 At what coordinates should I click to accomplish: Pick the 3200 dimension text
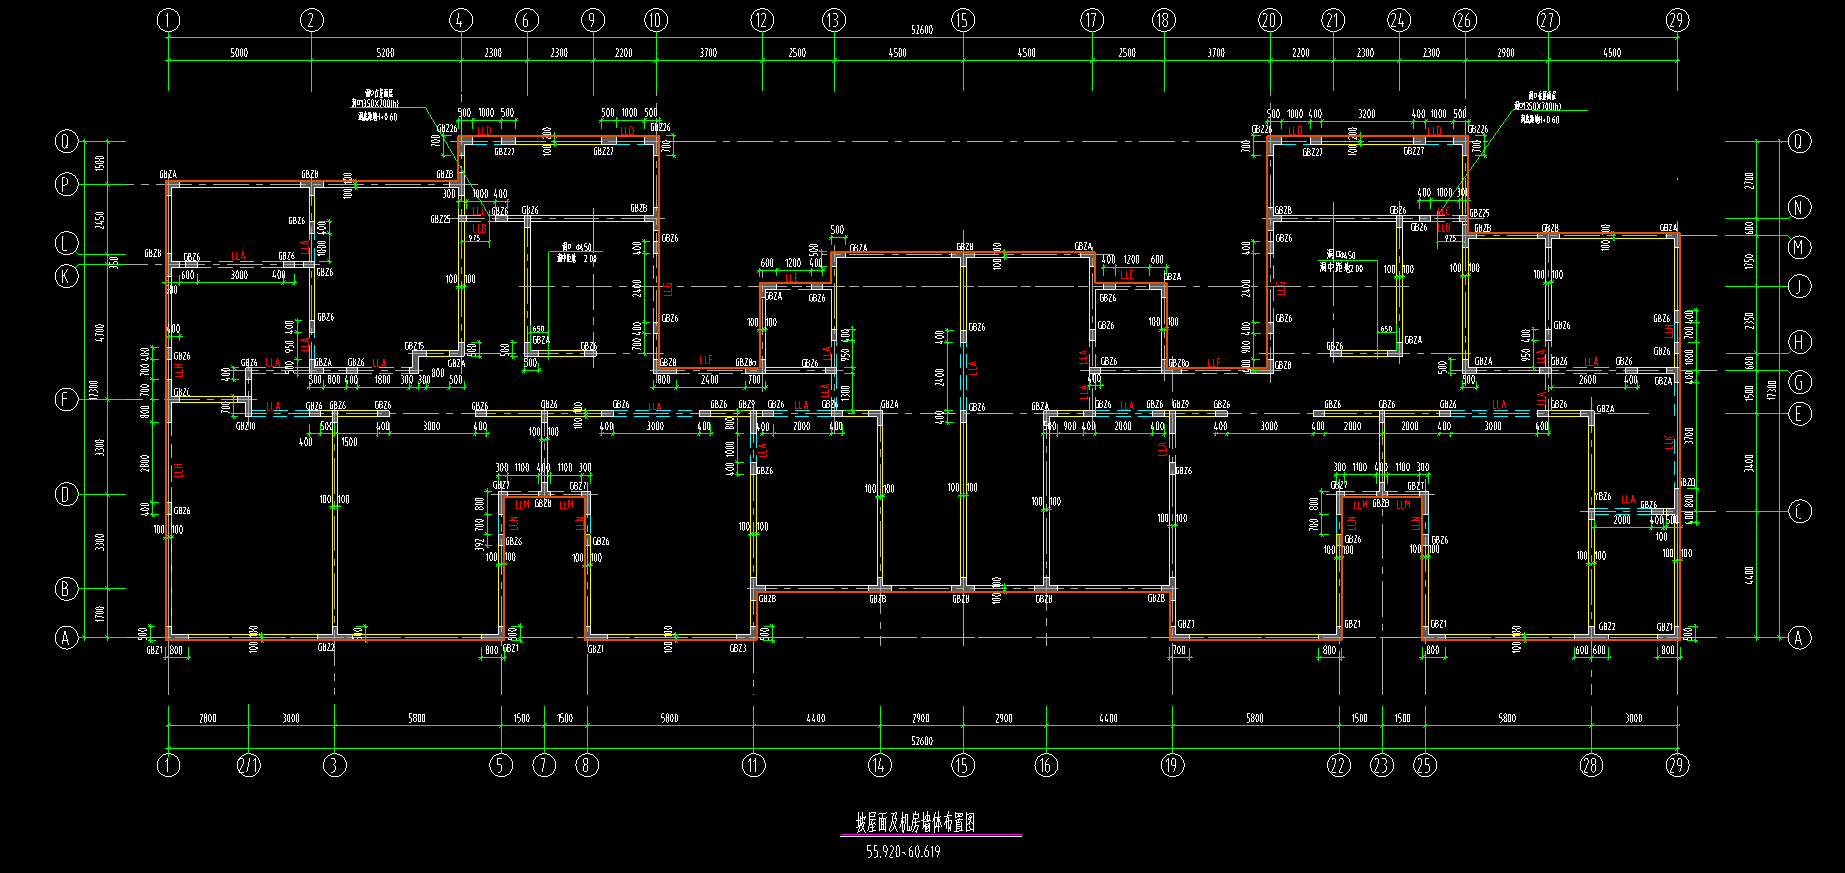[x=1367, y=114]
